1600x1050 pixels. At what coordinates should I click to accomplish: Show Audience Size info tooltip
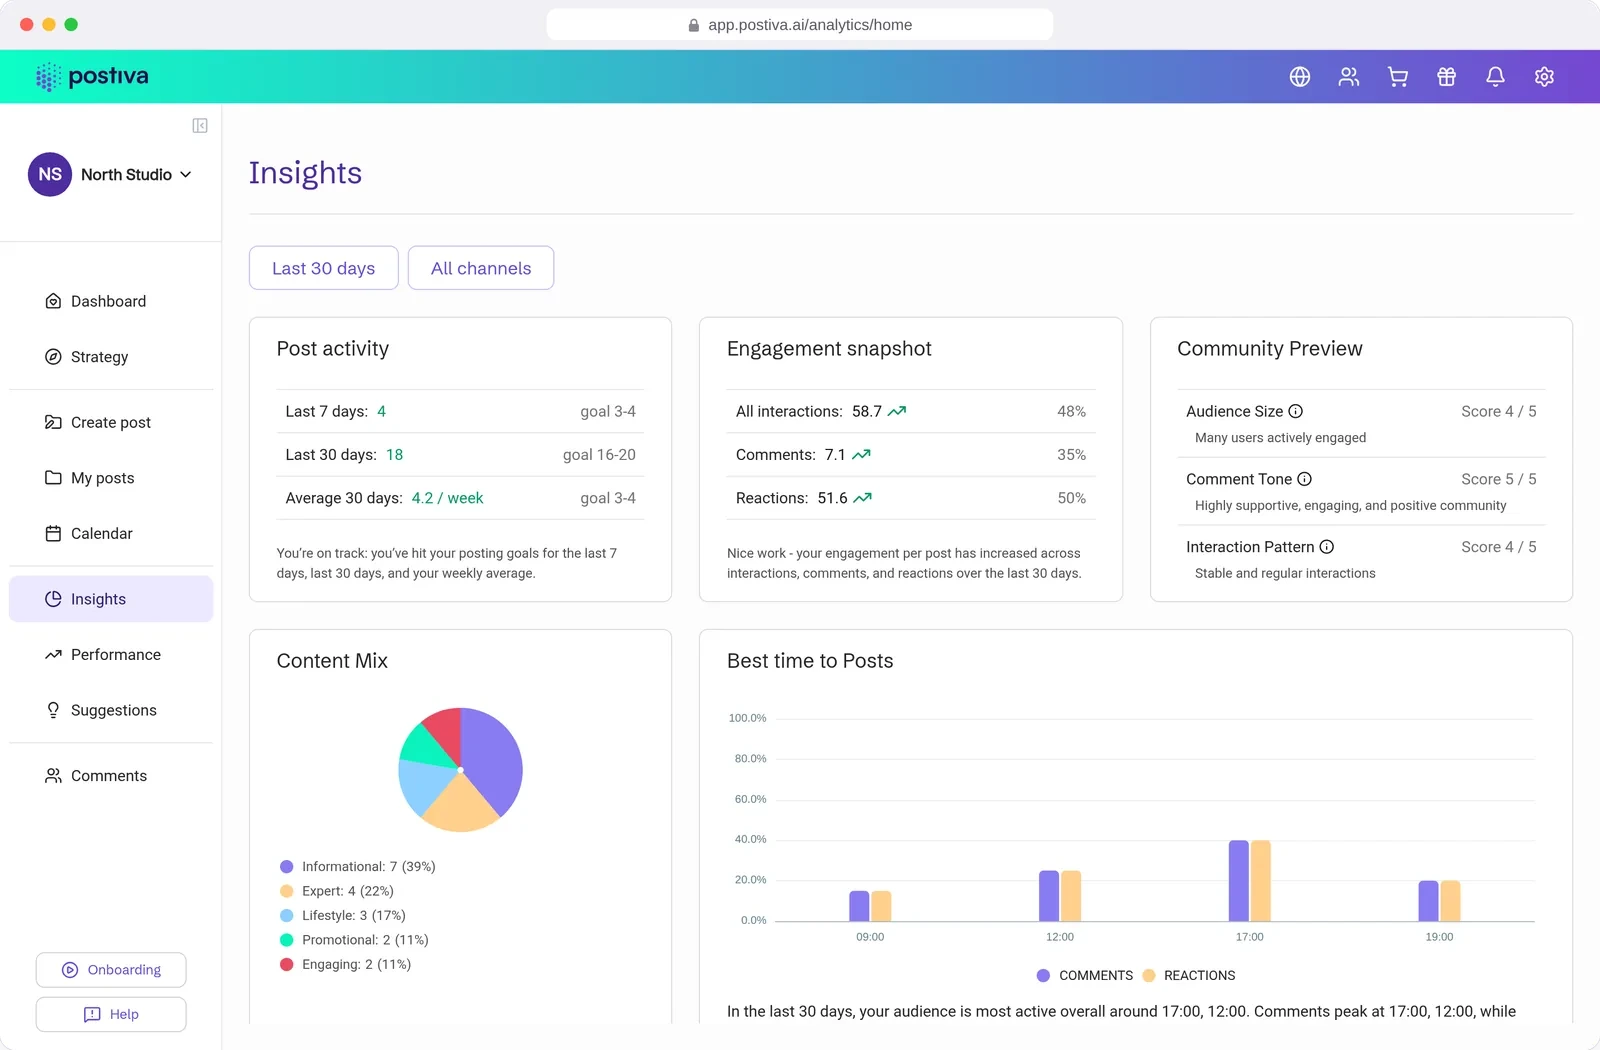[1296, 411]
